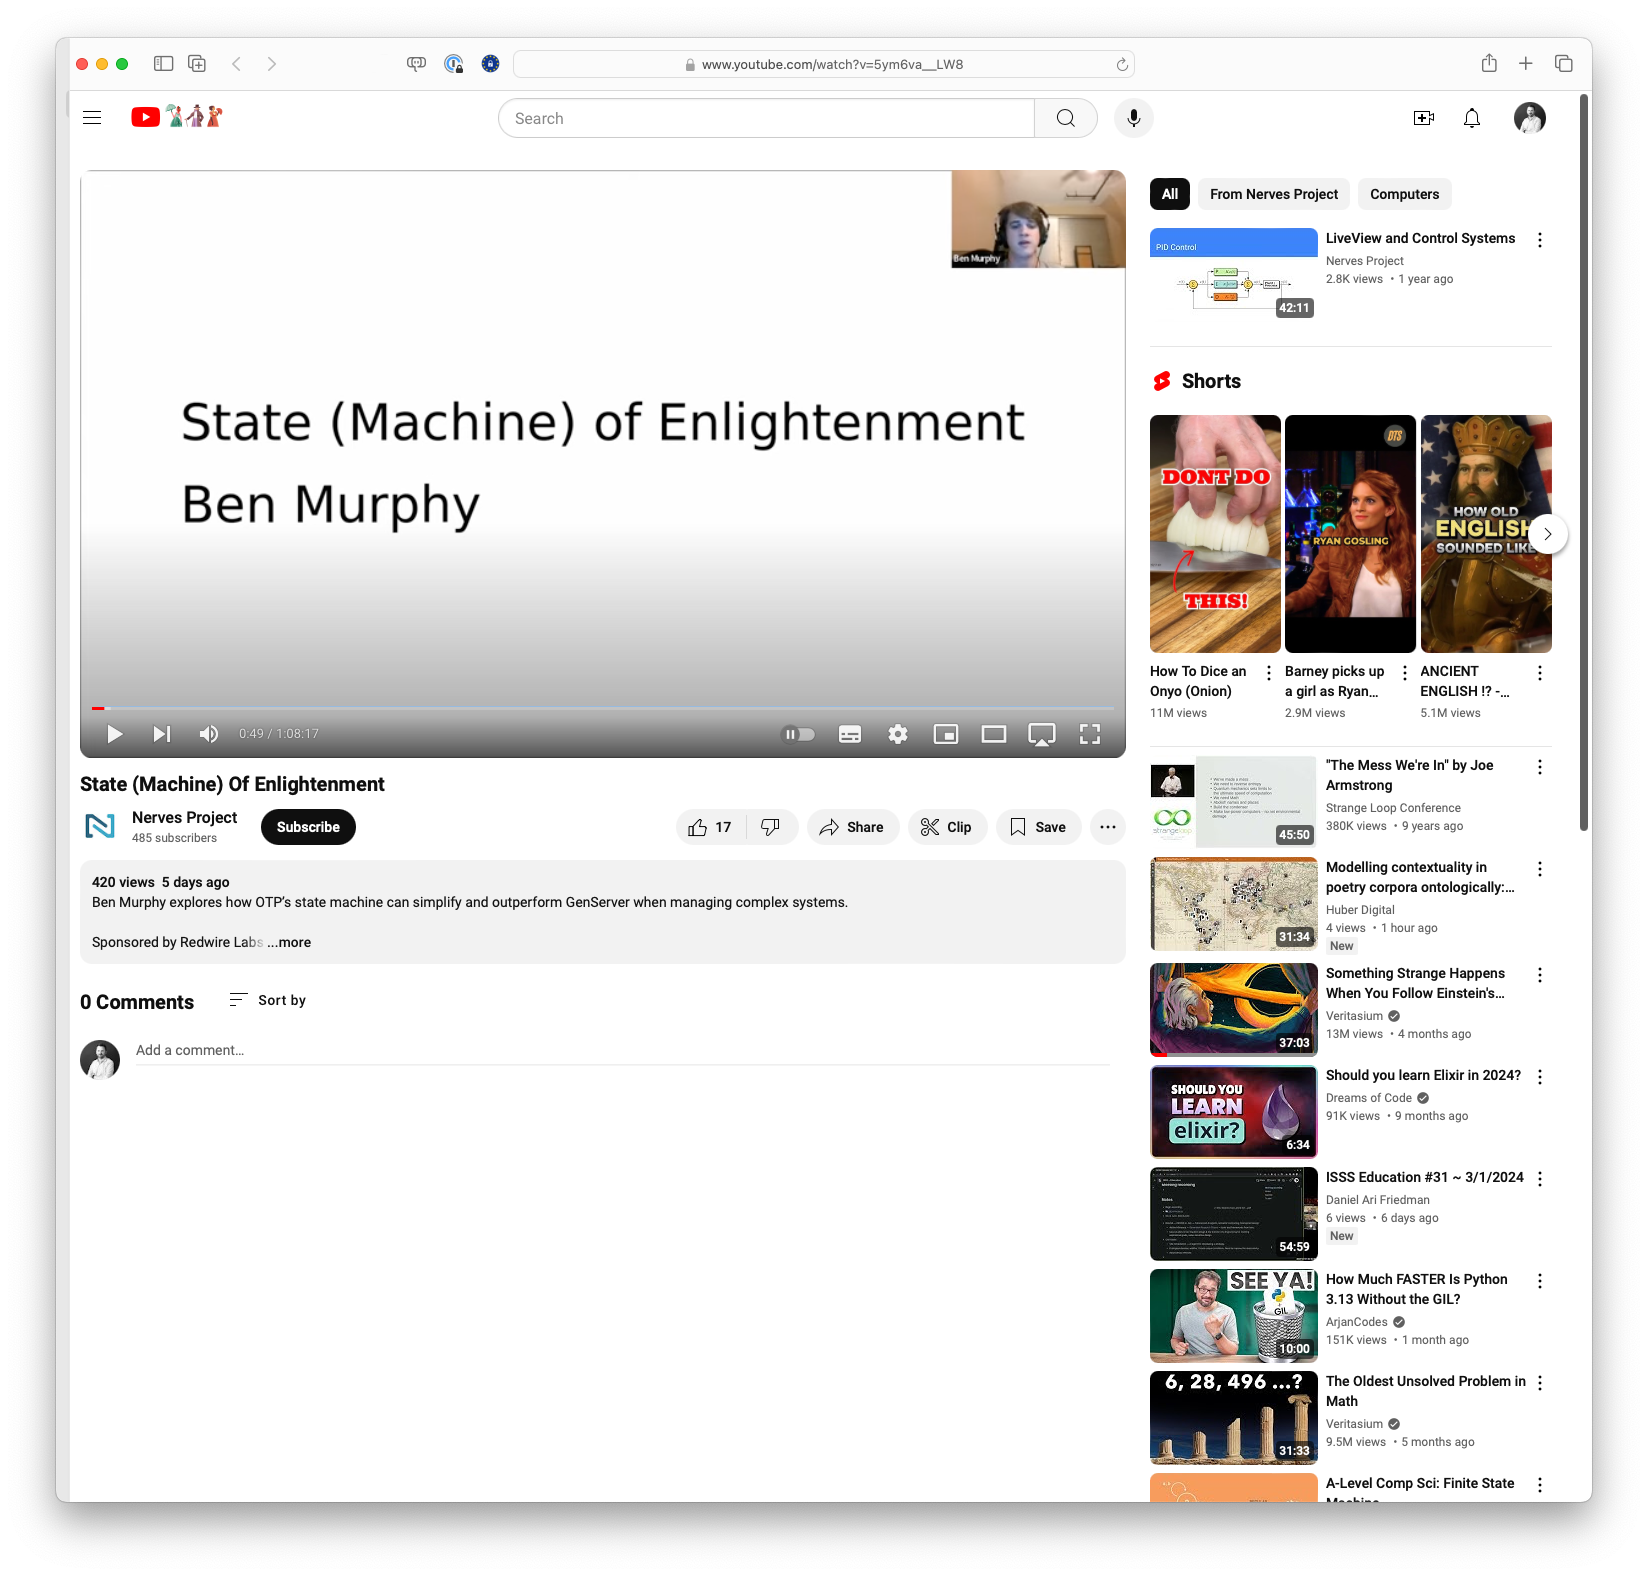Seek using the video progress bar
Viewport: 1648px width, 1576px height.
(600, 707)
